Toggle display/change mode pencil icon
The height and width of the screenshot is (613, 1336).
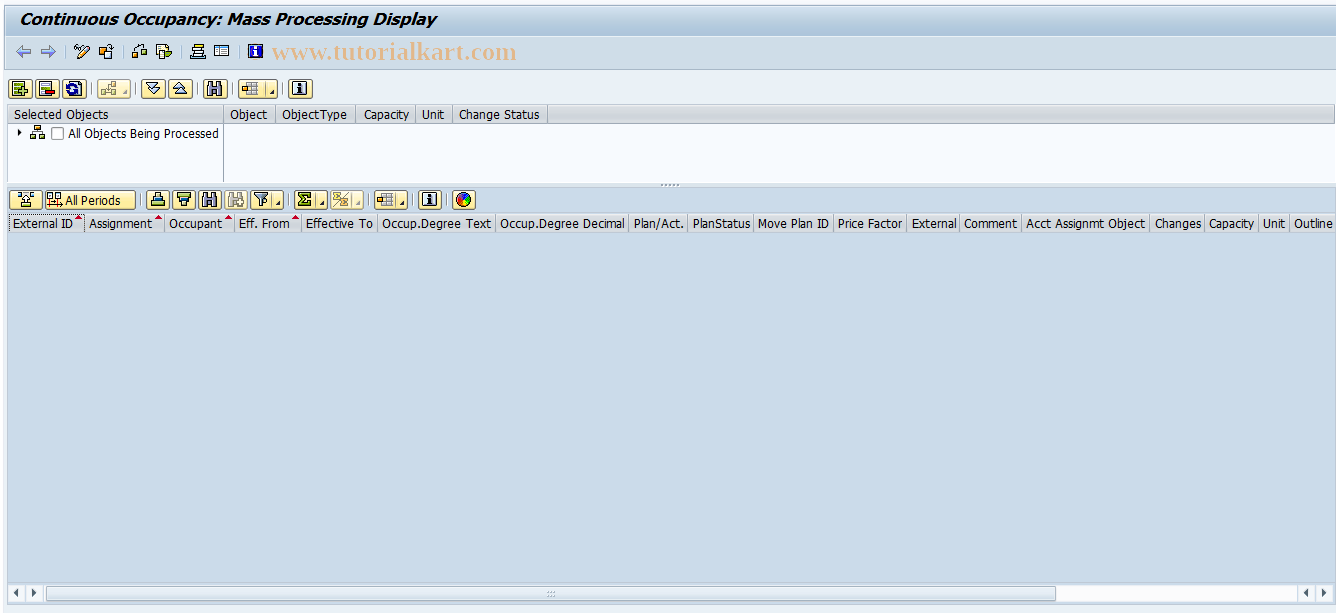coord(82,52)
